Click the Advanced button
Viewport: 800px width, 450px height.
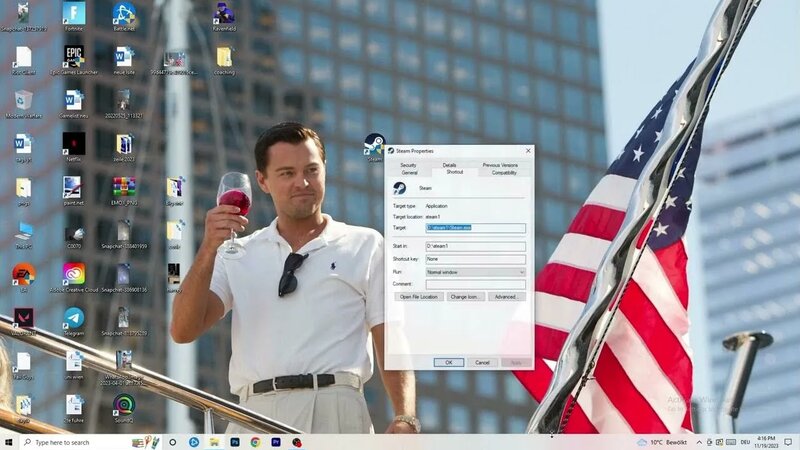[x=507, y=296]
